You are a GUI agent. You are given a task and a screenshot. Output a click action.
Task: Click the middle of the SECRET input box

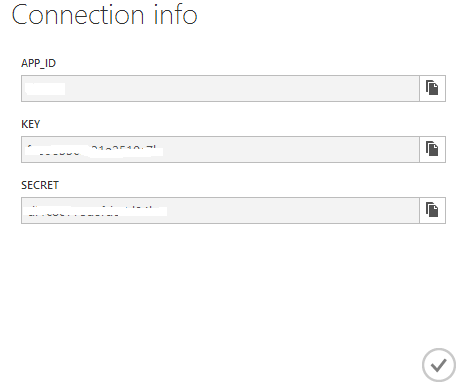pyautogui.click(x=220, y=210)
